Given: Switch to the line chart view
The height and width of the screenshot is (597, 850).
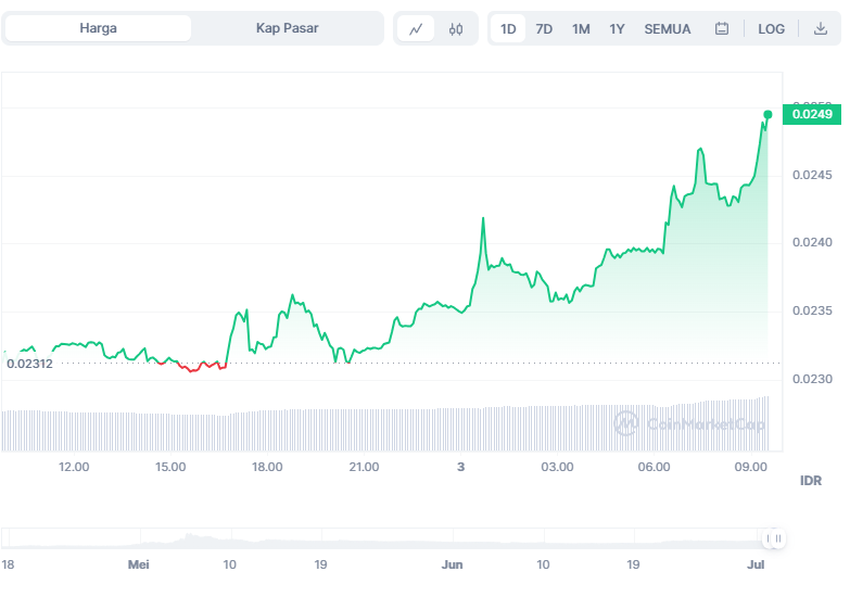Looking at the screenshot, I should [x=416, y=29].
